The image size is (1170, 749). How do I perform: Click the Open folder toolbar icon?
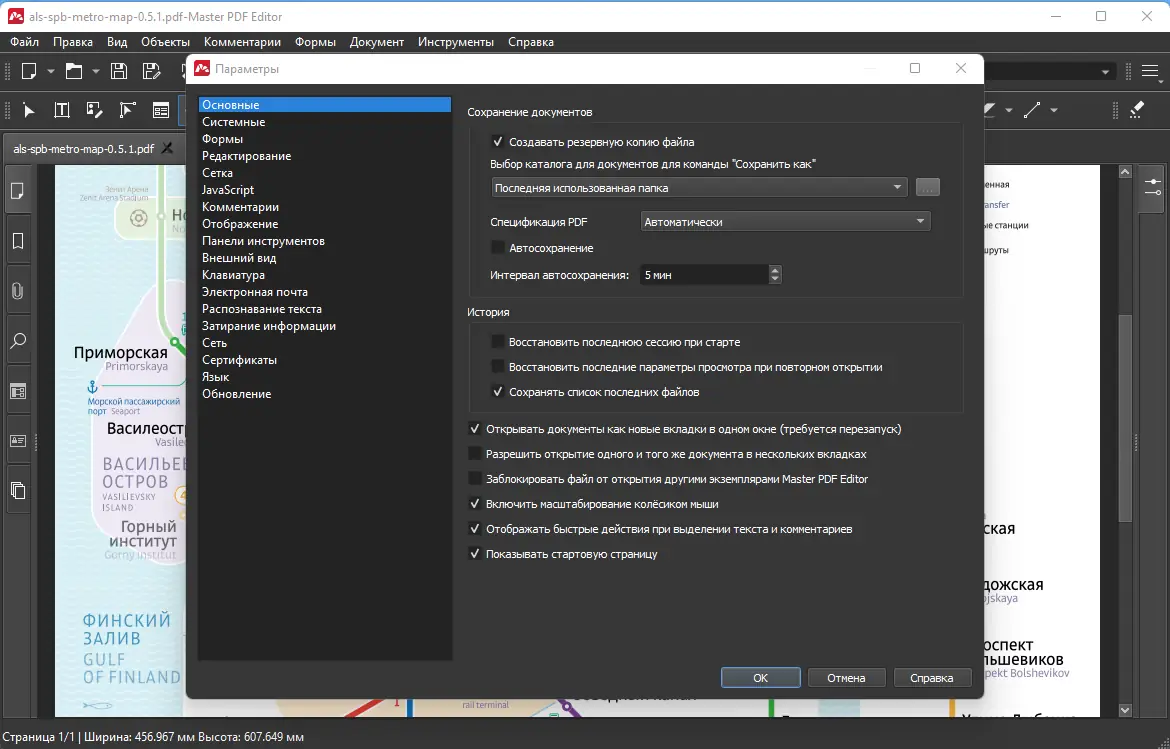tap(74, 71)
